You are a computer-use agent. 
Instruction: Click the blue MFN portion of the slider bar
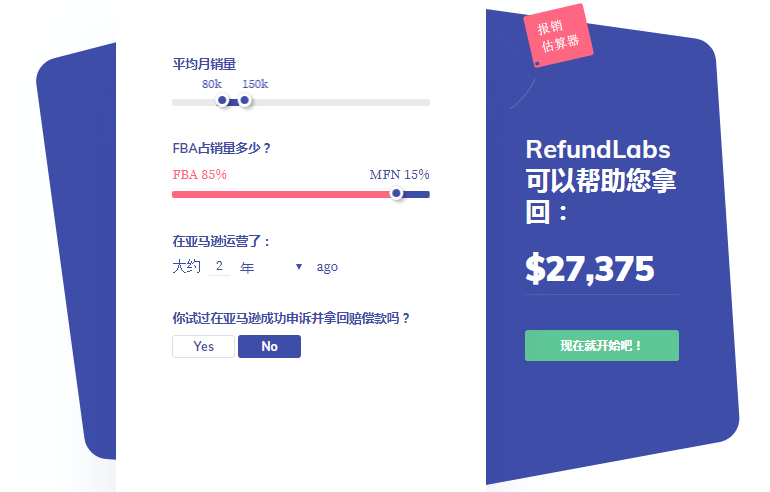[416, 194]
